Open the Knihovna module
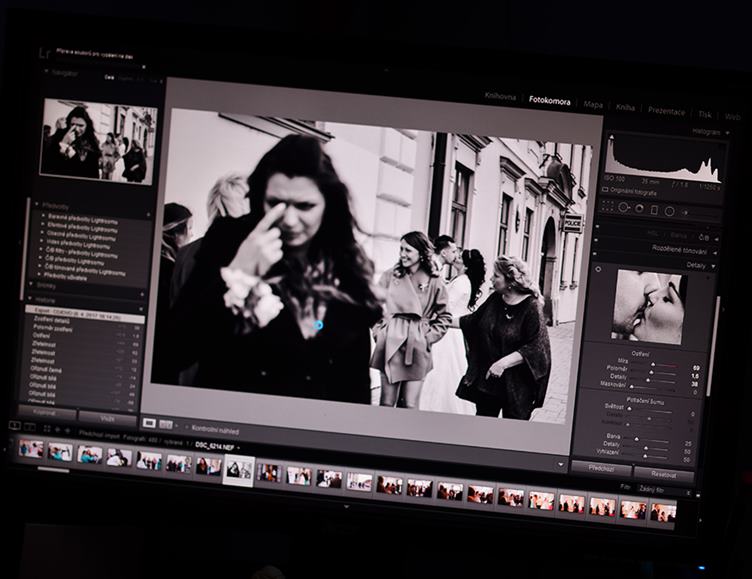752x579 pixels. (x=500, y=96)
